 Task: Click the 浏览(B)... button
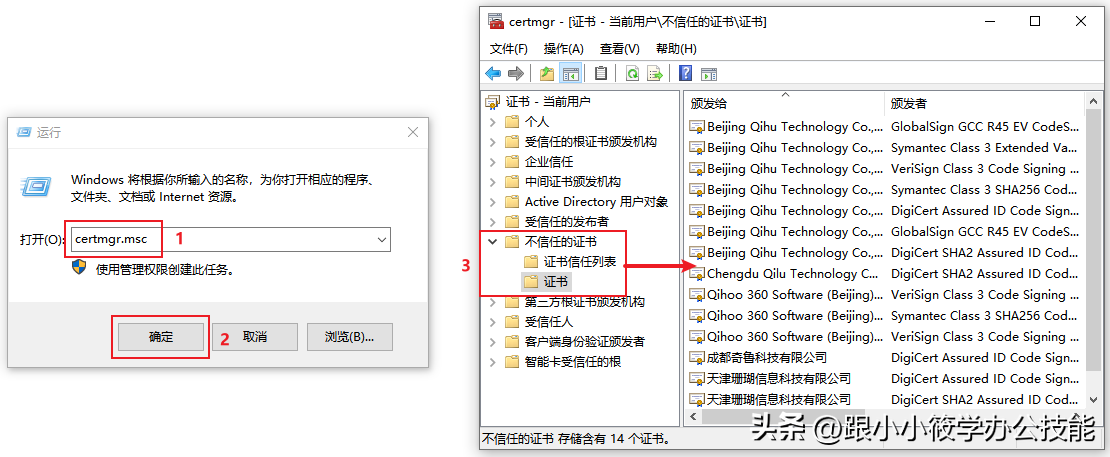pos(349,337)
